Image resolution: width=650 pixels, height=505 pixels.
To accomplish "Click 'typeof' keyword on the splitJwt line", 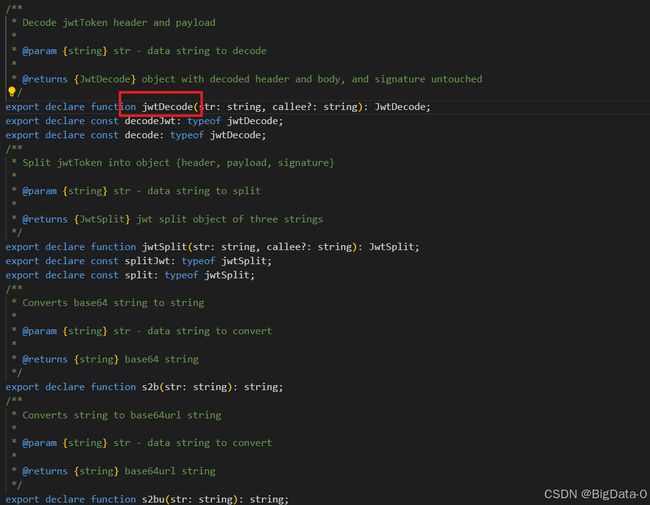I will [198, 261].
